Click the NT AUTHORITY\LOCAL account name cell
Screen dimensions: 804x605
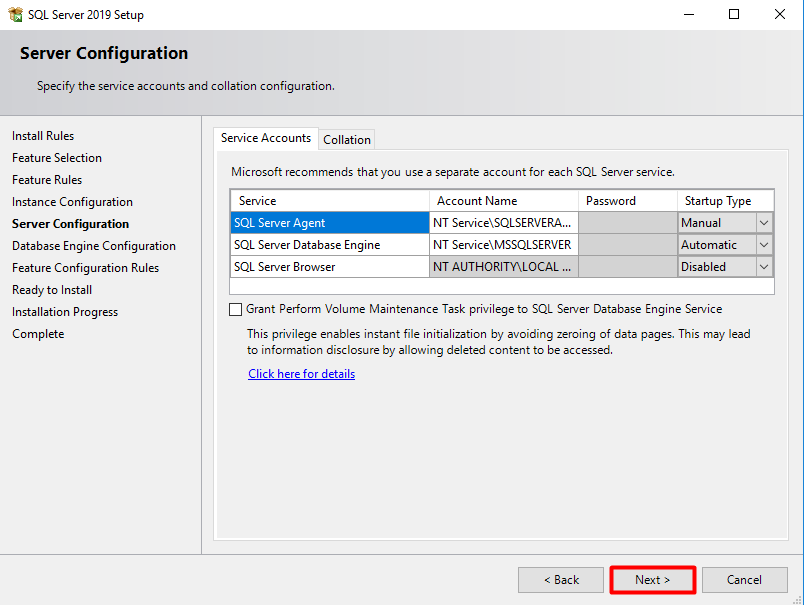click(x=504, y=267)
